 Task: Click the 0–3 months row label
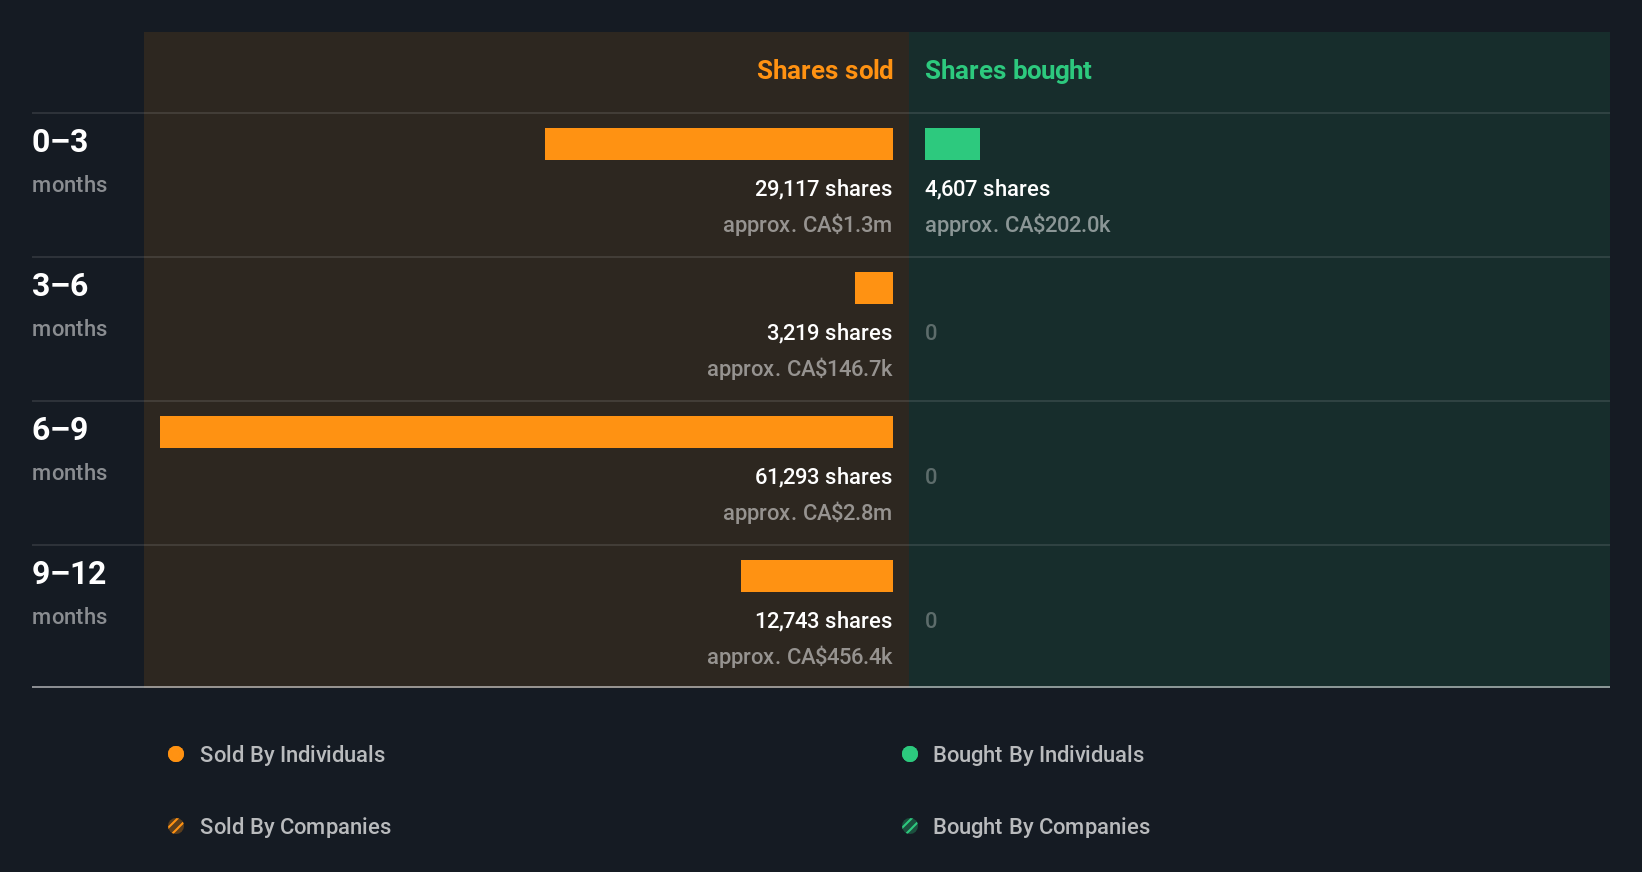pyautogui.click(x=69, y=160)
